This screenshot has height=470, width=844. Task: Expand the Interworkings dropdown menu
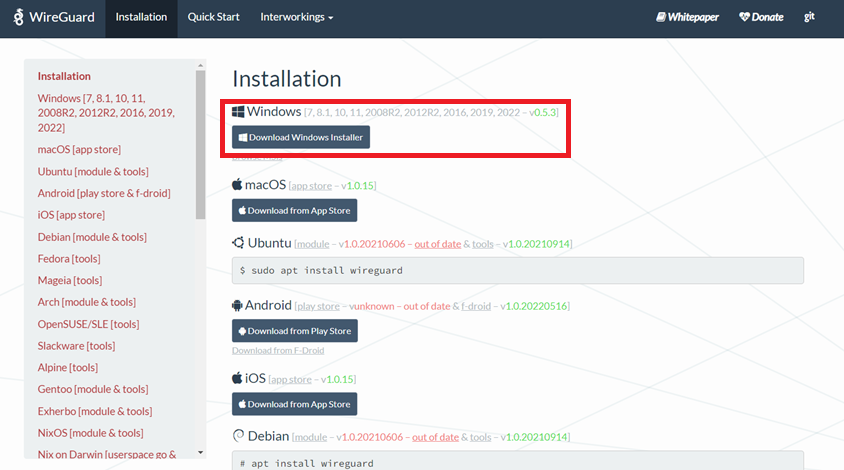click(x=296, y=18)
